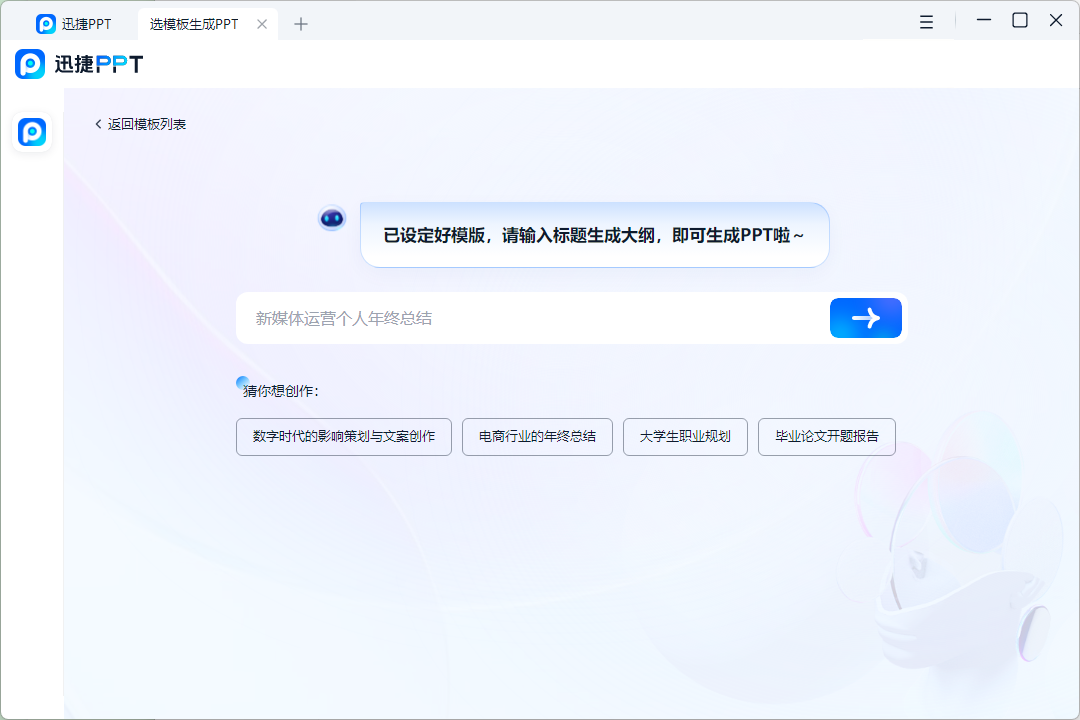Maximize the 迅捷PPT window
Image resolution: width=1080 pixels, height=720 pixels.
click(x=1020, y=20)
